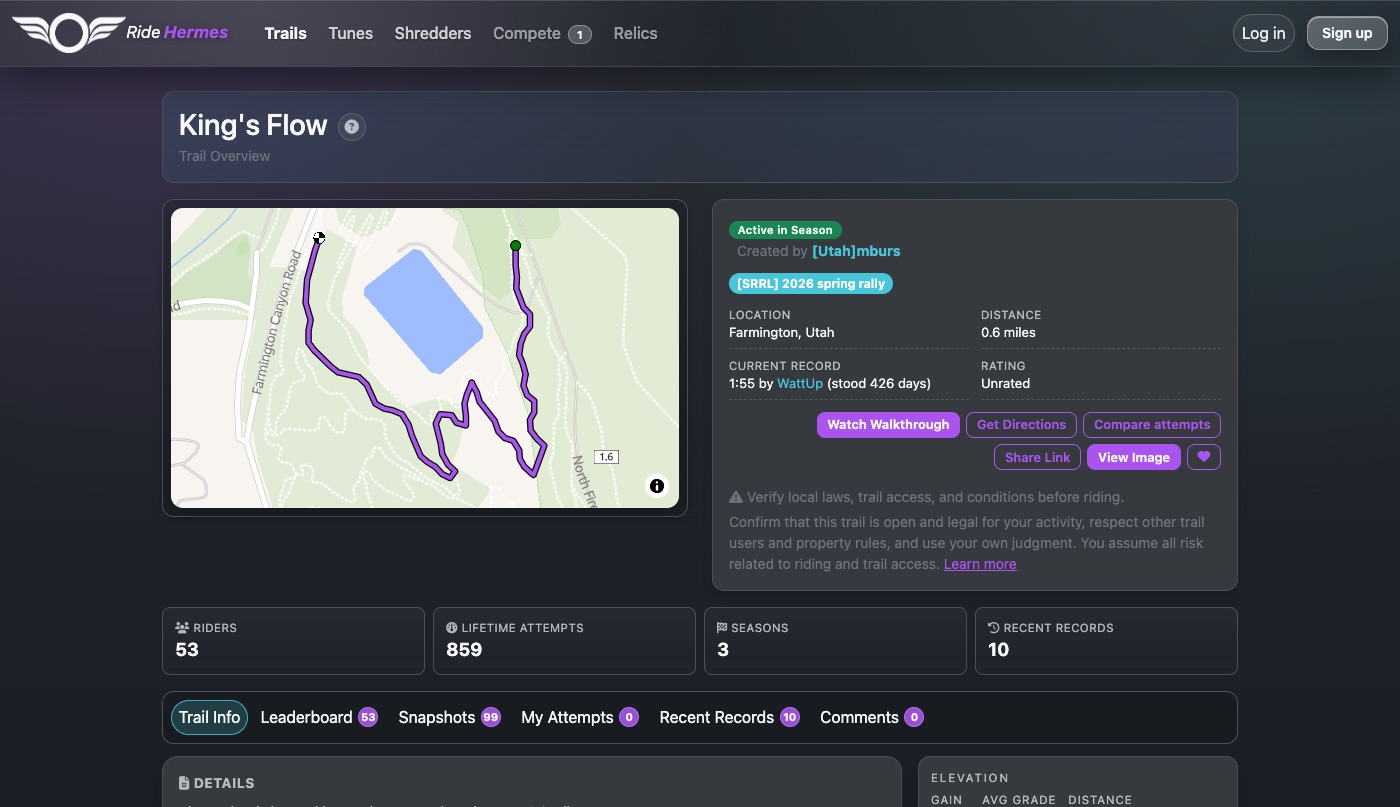Open the Relics nav item
The width and height of the screenshot is (1400, 807).
635,33
